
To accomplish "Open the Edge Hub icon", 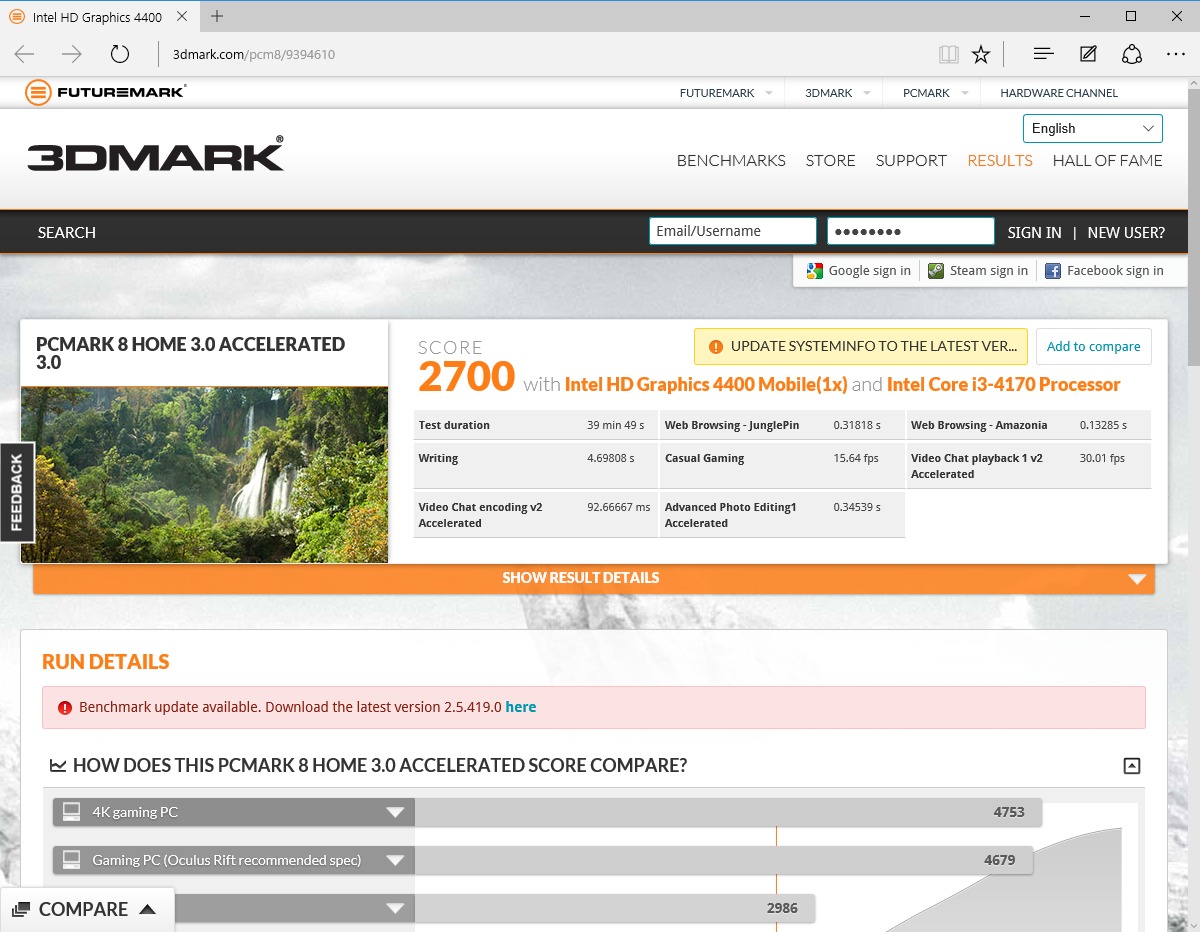I will 1043,54.
